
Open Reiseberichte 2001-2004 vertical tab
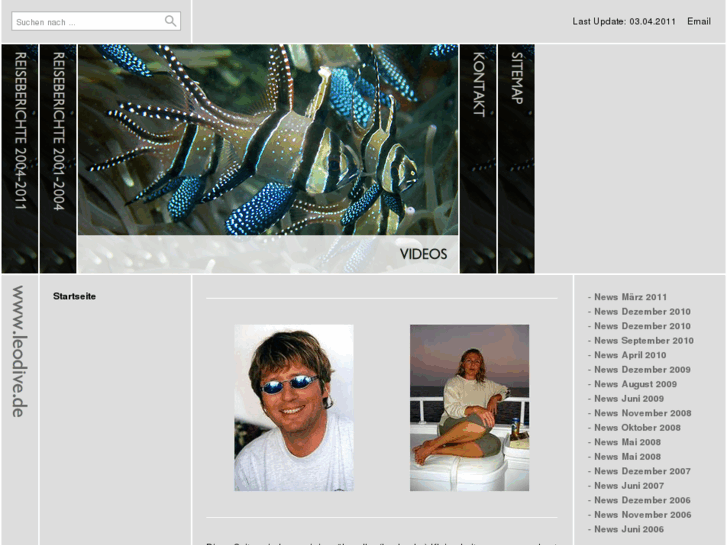(58, 159)
